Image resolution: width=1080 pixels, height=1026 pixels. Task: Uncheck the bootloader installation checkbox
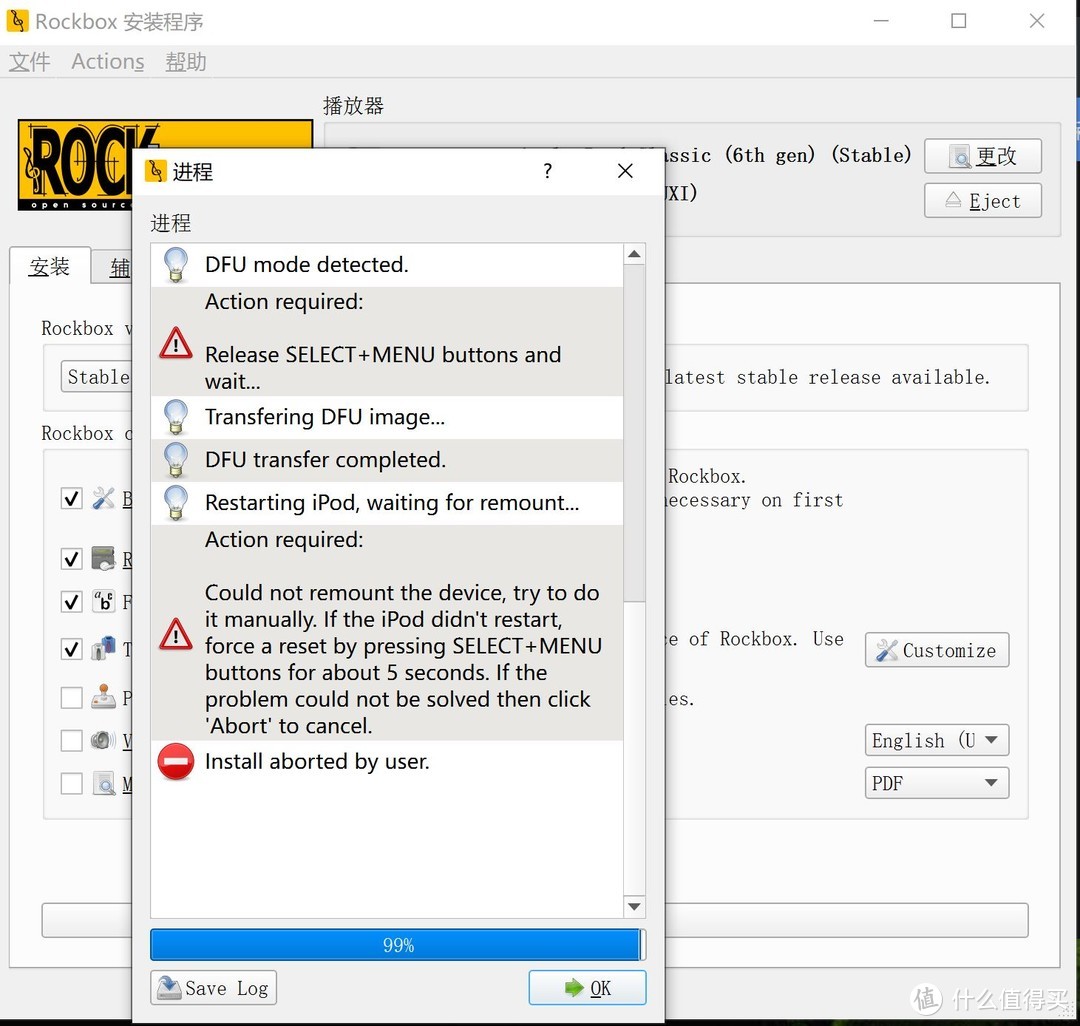71,498
